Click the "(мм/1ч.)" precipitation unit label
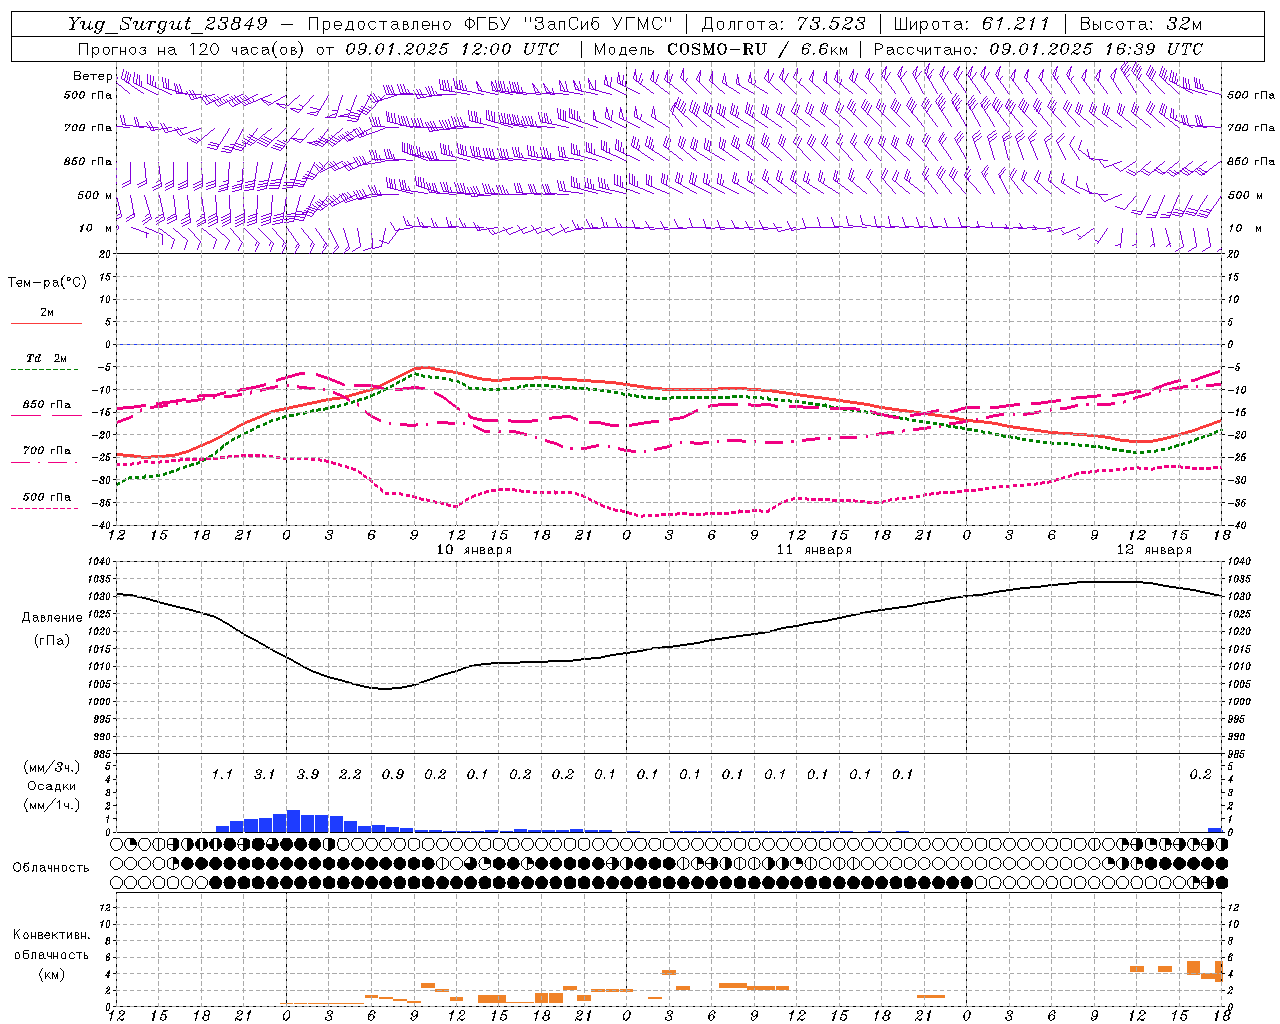The image size is (1280, 1024). (x=52, y=805)
